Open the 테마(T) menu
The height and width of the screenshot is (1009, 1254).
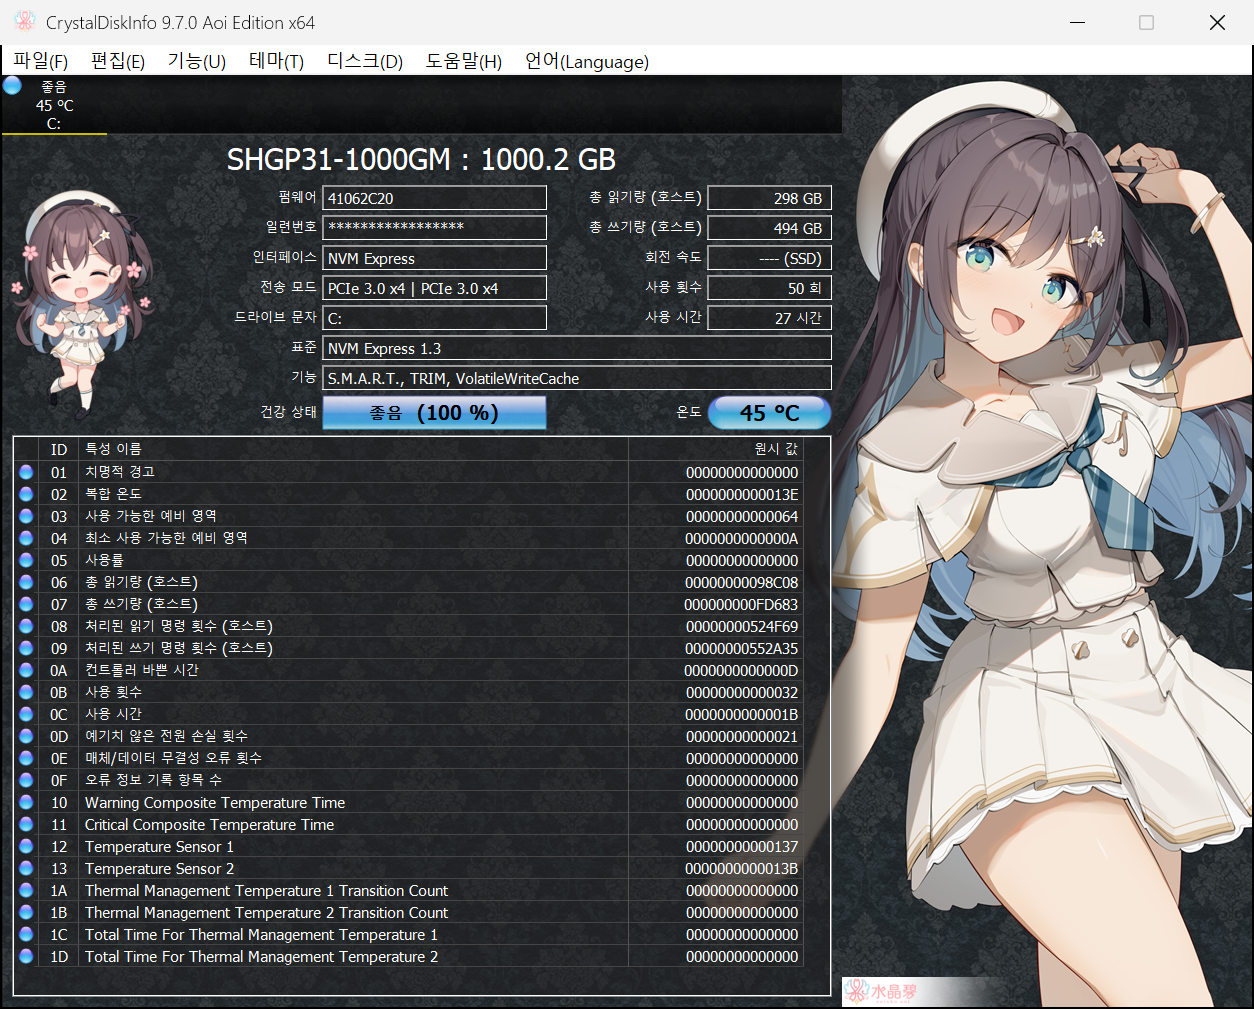[276, 61]
